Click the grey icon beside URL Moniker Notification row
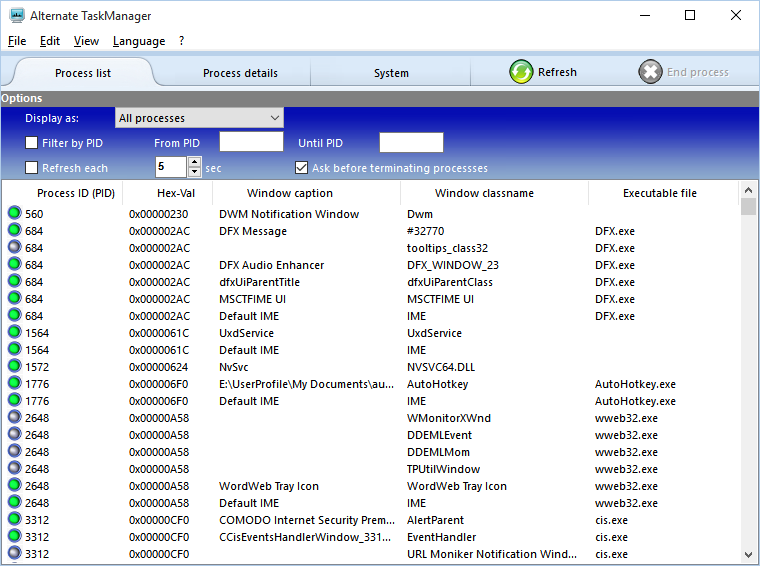The width and height of the screenshot is (760, 566). tap(15, 552)
